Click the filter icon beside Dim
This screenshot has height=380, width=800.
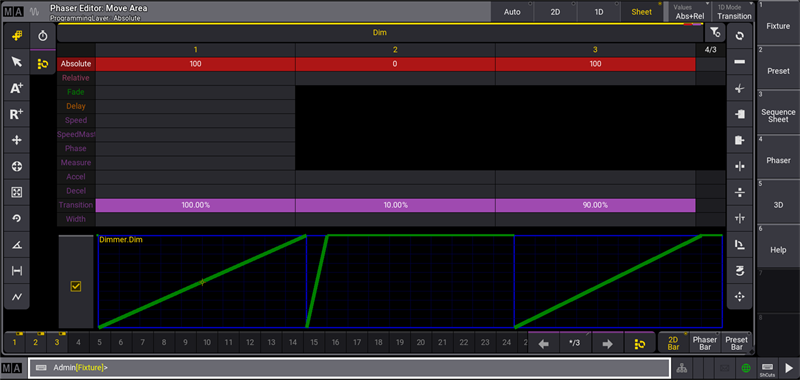pos(715,33)
